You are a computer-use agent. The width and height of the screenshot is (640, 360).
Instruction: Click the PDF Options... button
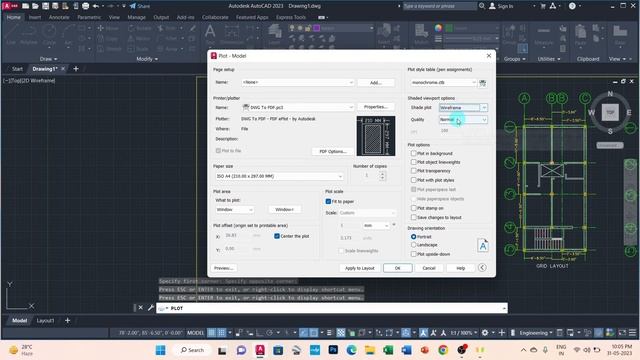pos(333,151)
